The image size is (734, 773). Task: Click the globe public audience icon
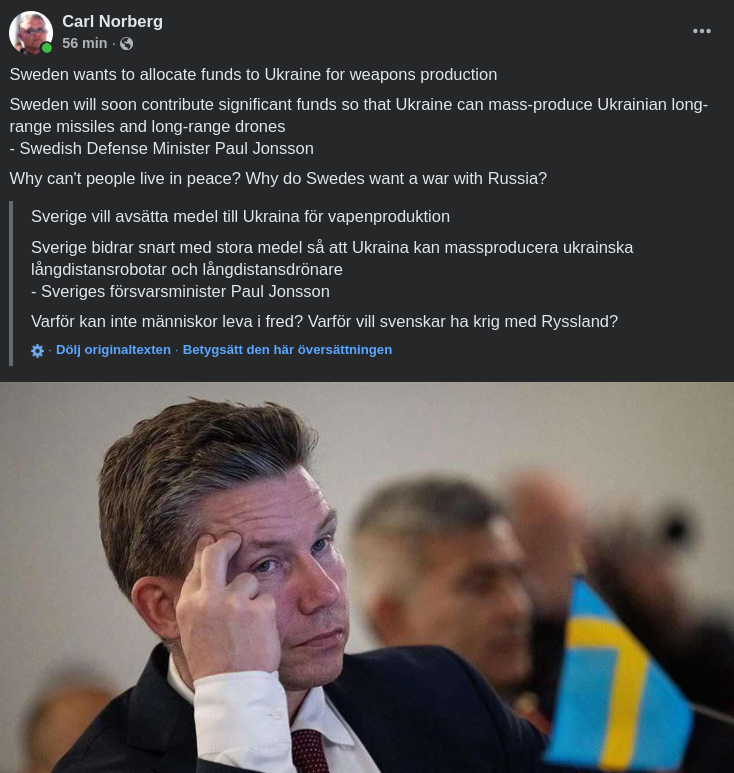click(x=127, y=44)
